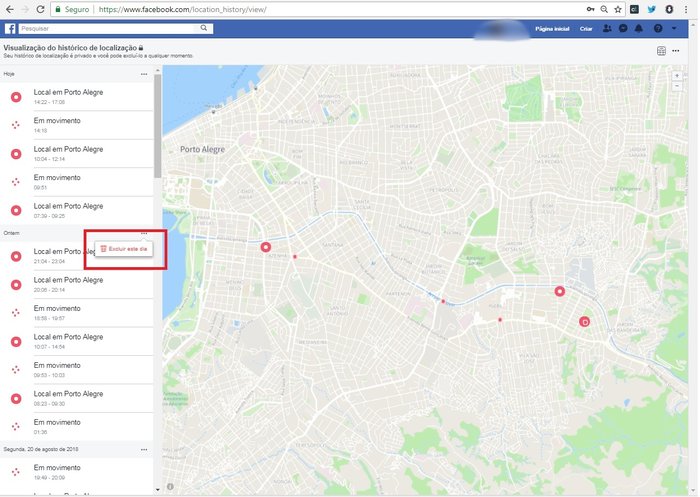Click the browser forward arrow
This screenshot has height=497, width=700.
pos(25,9)
